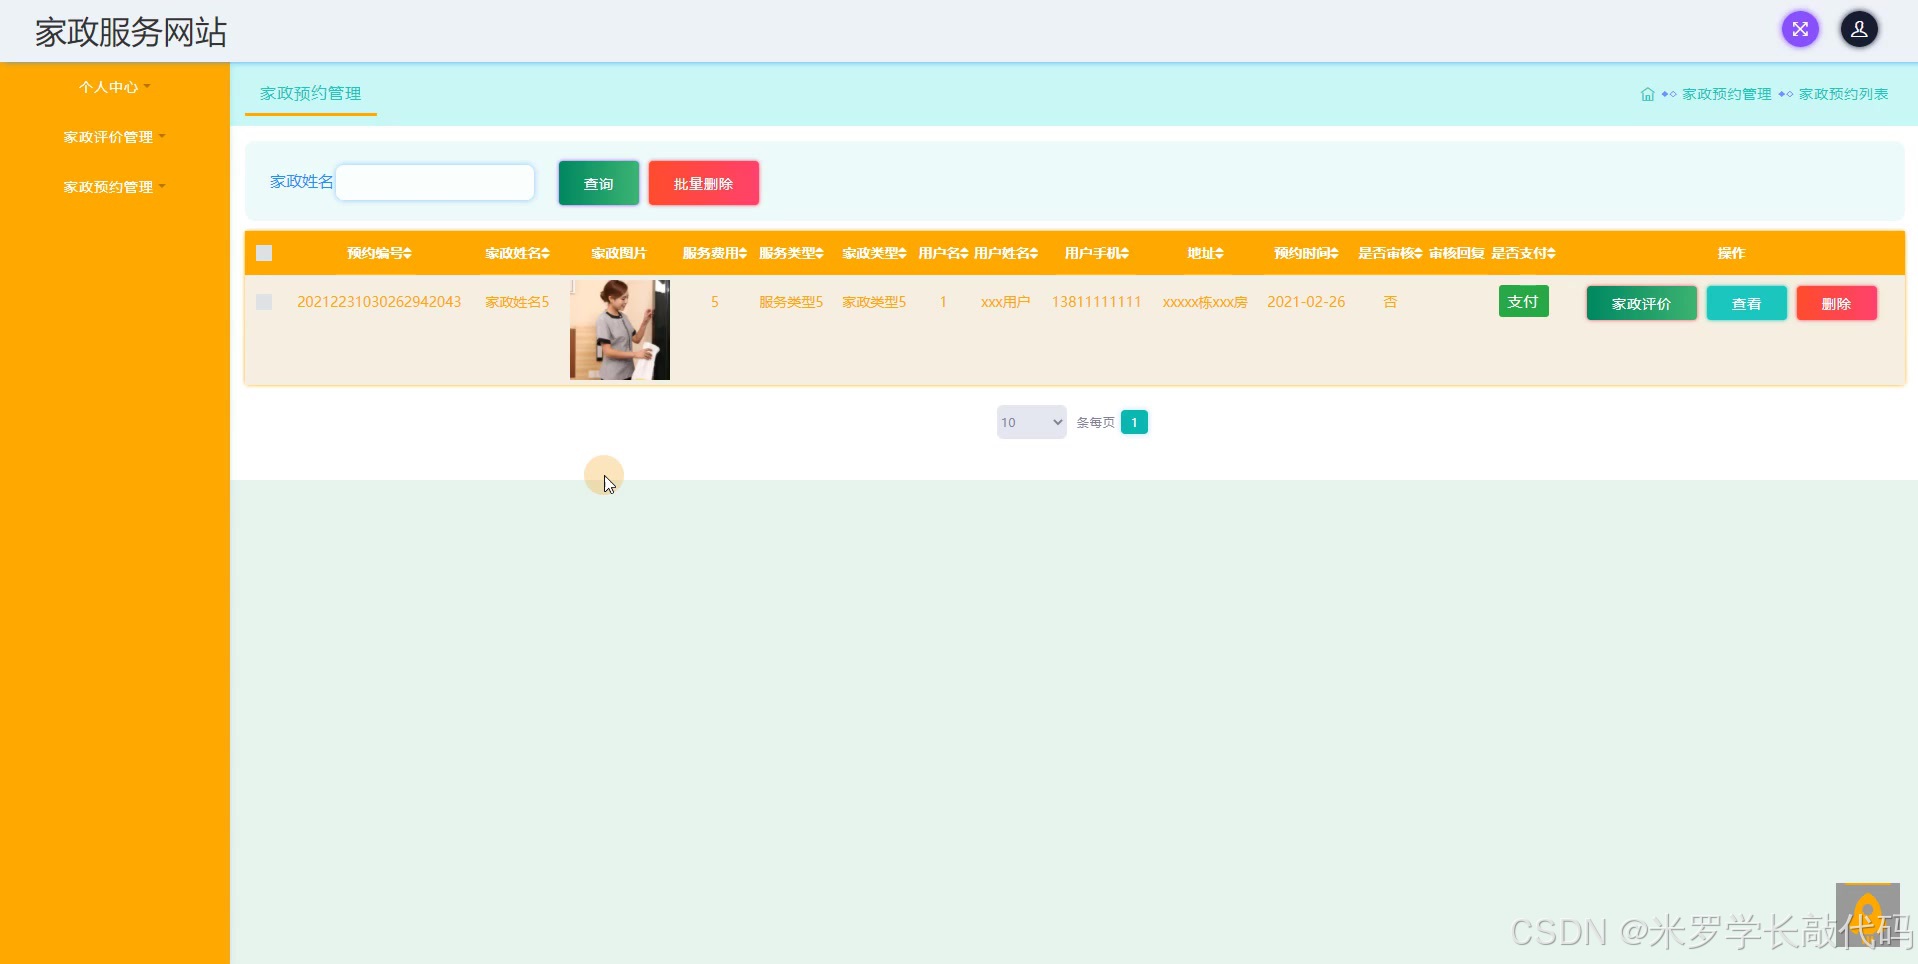Image resolution: width=1918 pixels, height=964 pixels.
Task: Sort table by 用户姓名 column
Action: click(1005, 253)
